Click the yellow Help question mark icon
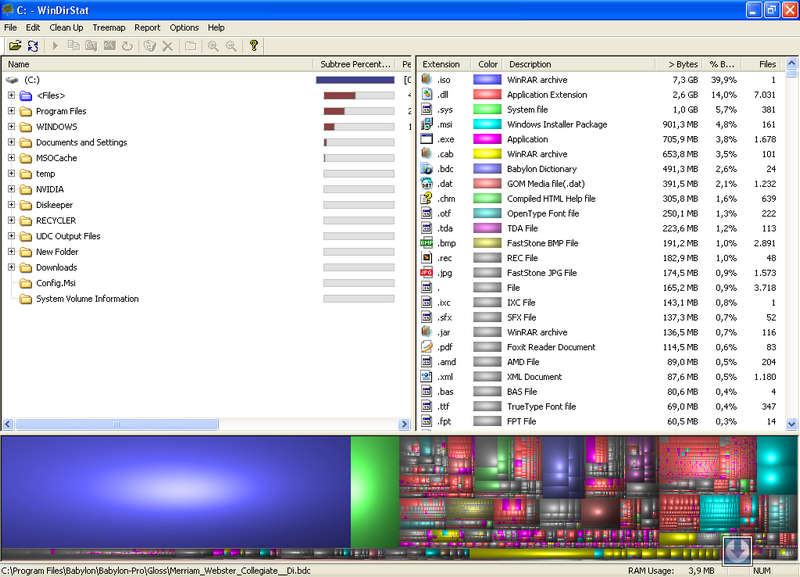This screenshot has width=800, height=577. tap(254, 46)
